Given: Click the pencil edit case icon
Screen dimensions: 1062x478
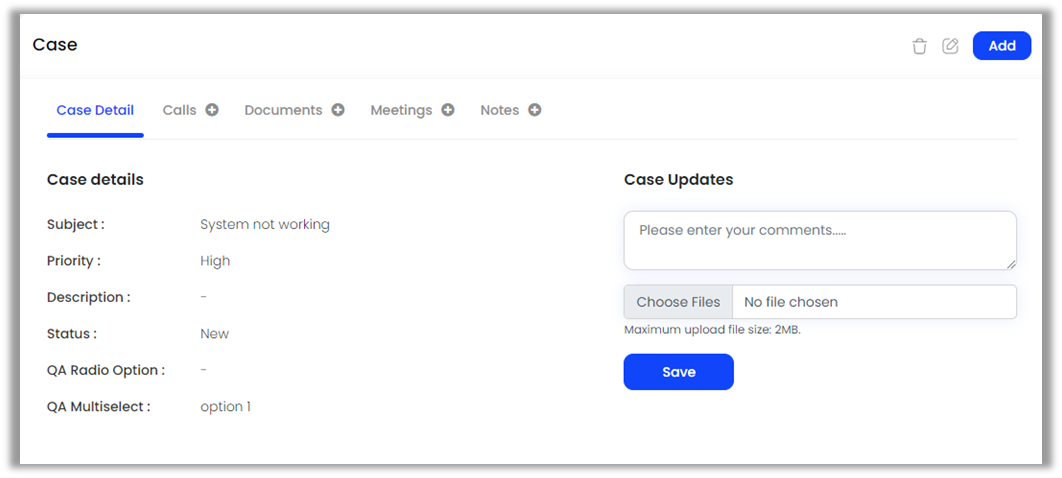Looking at the screenshot, I should pyautogui.click(x=950, y=46).
